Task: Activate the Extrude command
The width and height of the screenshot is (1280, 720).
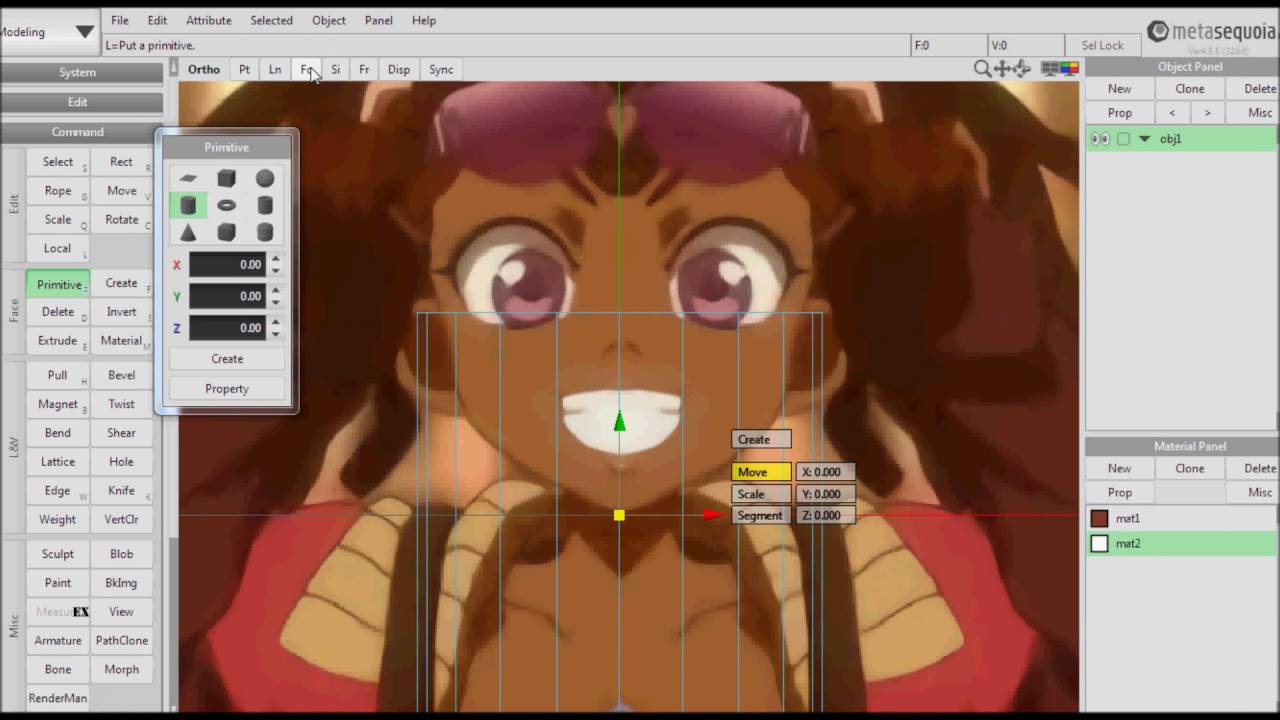Action: [x=58, y=341]
